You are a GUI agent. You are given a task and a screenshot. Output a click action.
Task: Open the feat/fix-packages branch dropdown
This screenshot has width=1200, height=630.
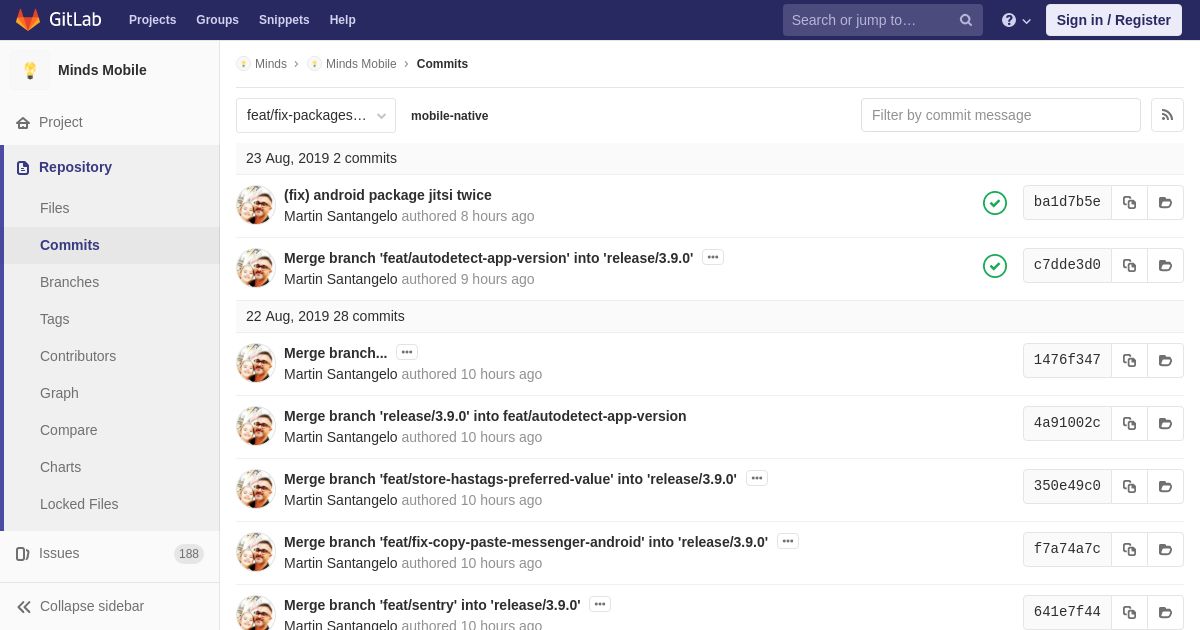[316, 115]
